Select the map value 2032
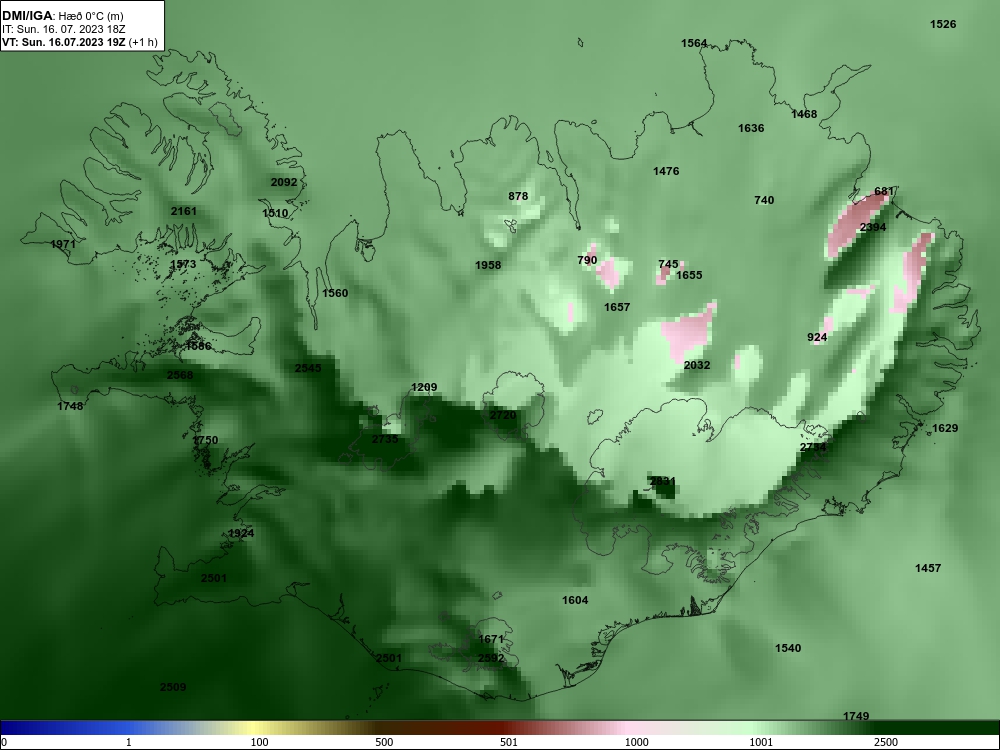Screen dimensions: 1000x750 pos(696,365)
